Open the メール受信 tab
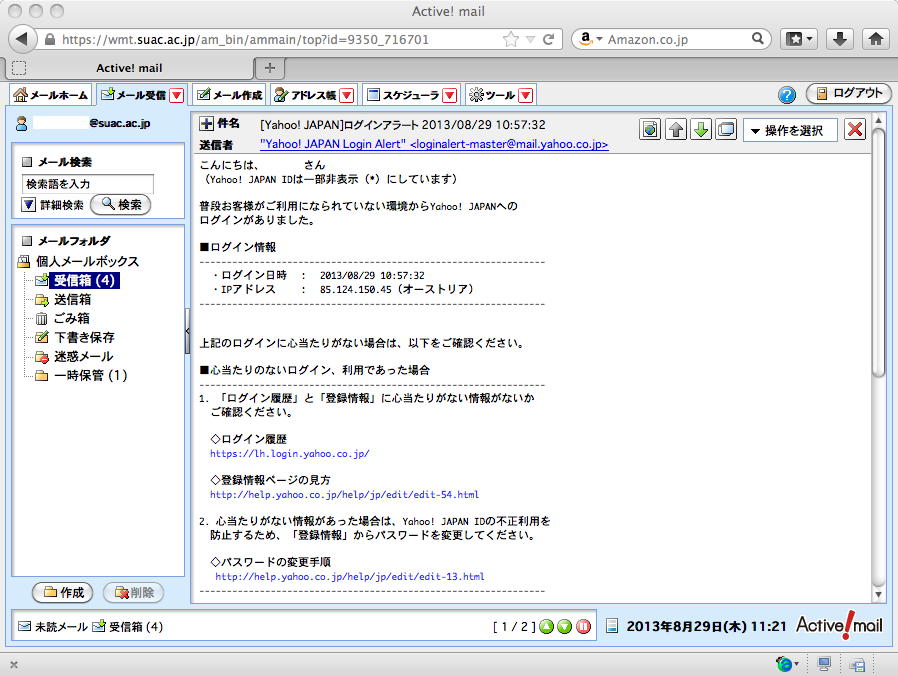The height and width of the screenshot is (676, 898). [x=133, y=95]
